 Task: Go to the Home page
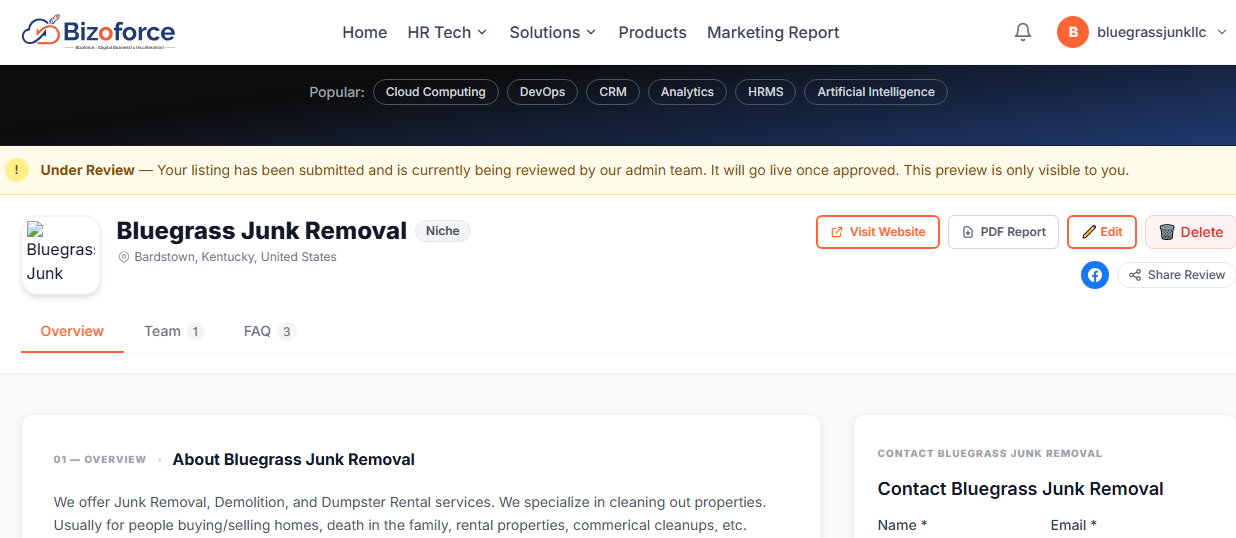(365, 32)
